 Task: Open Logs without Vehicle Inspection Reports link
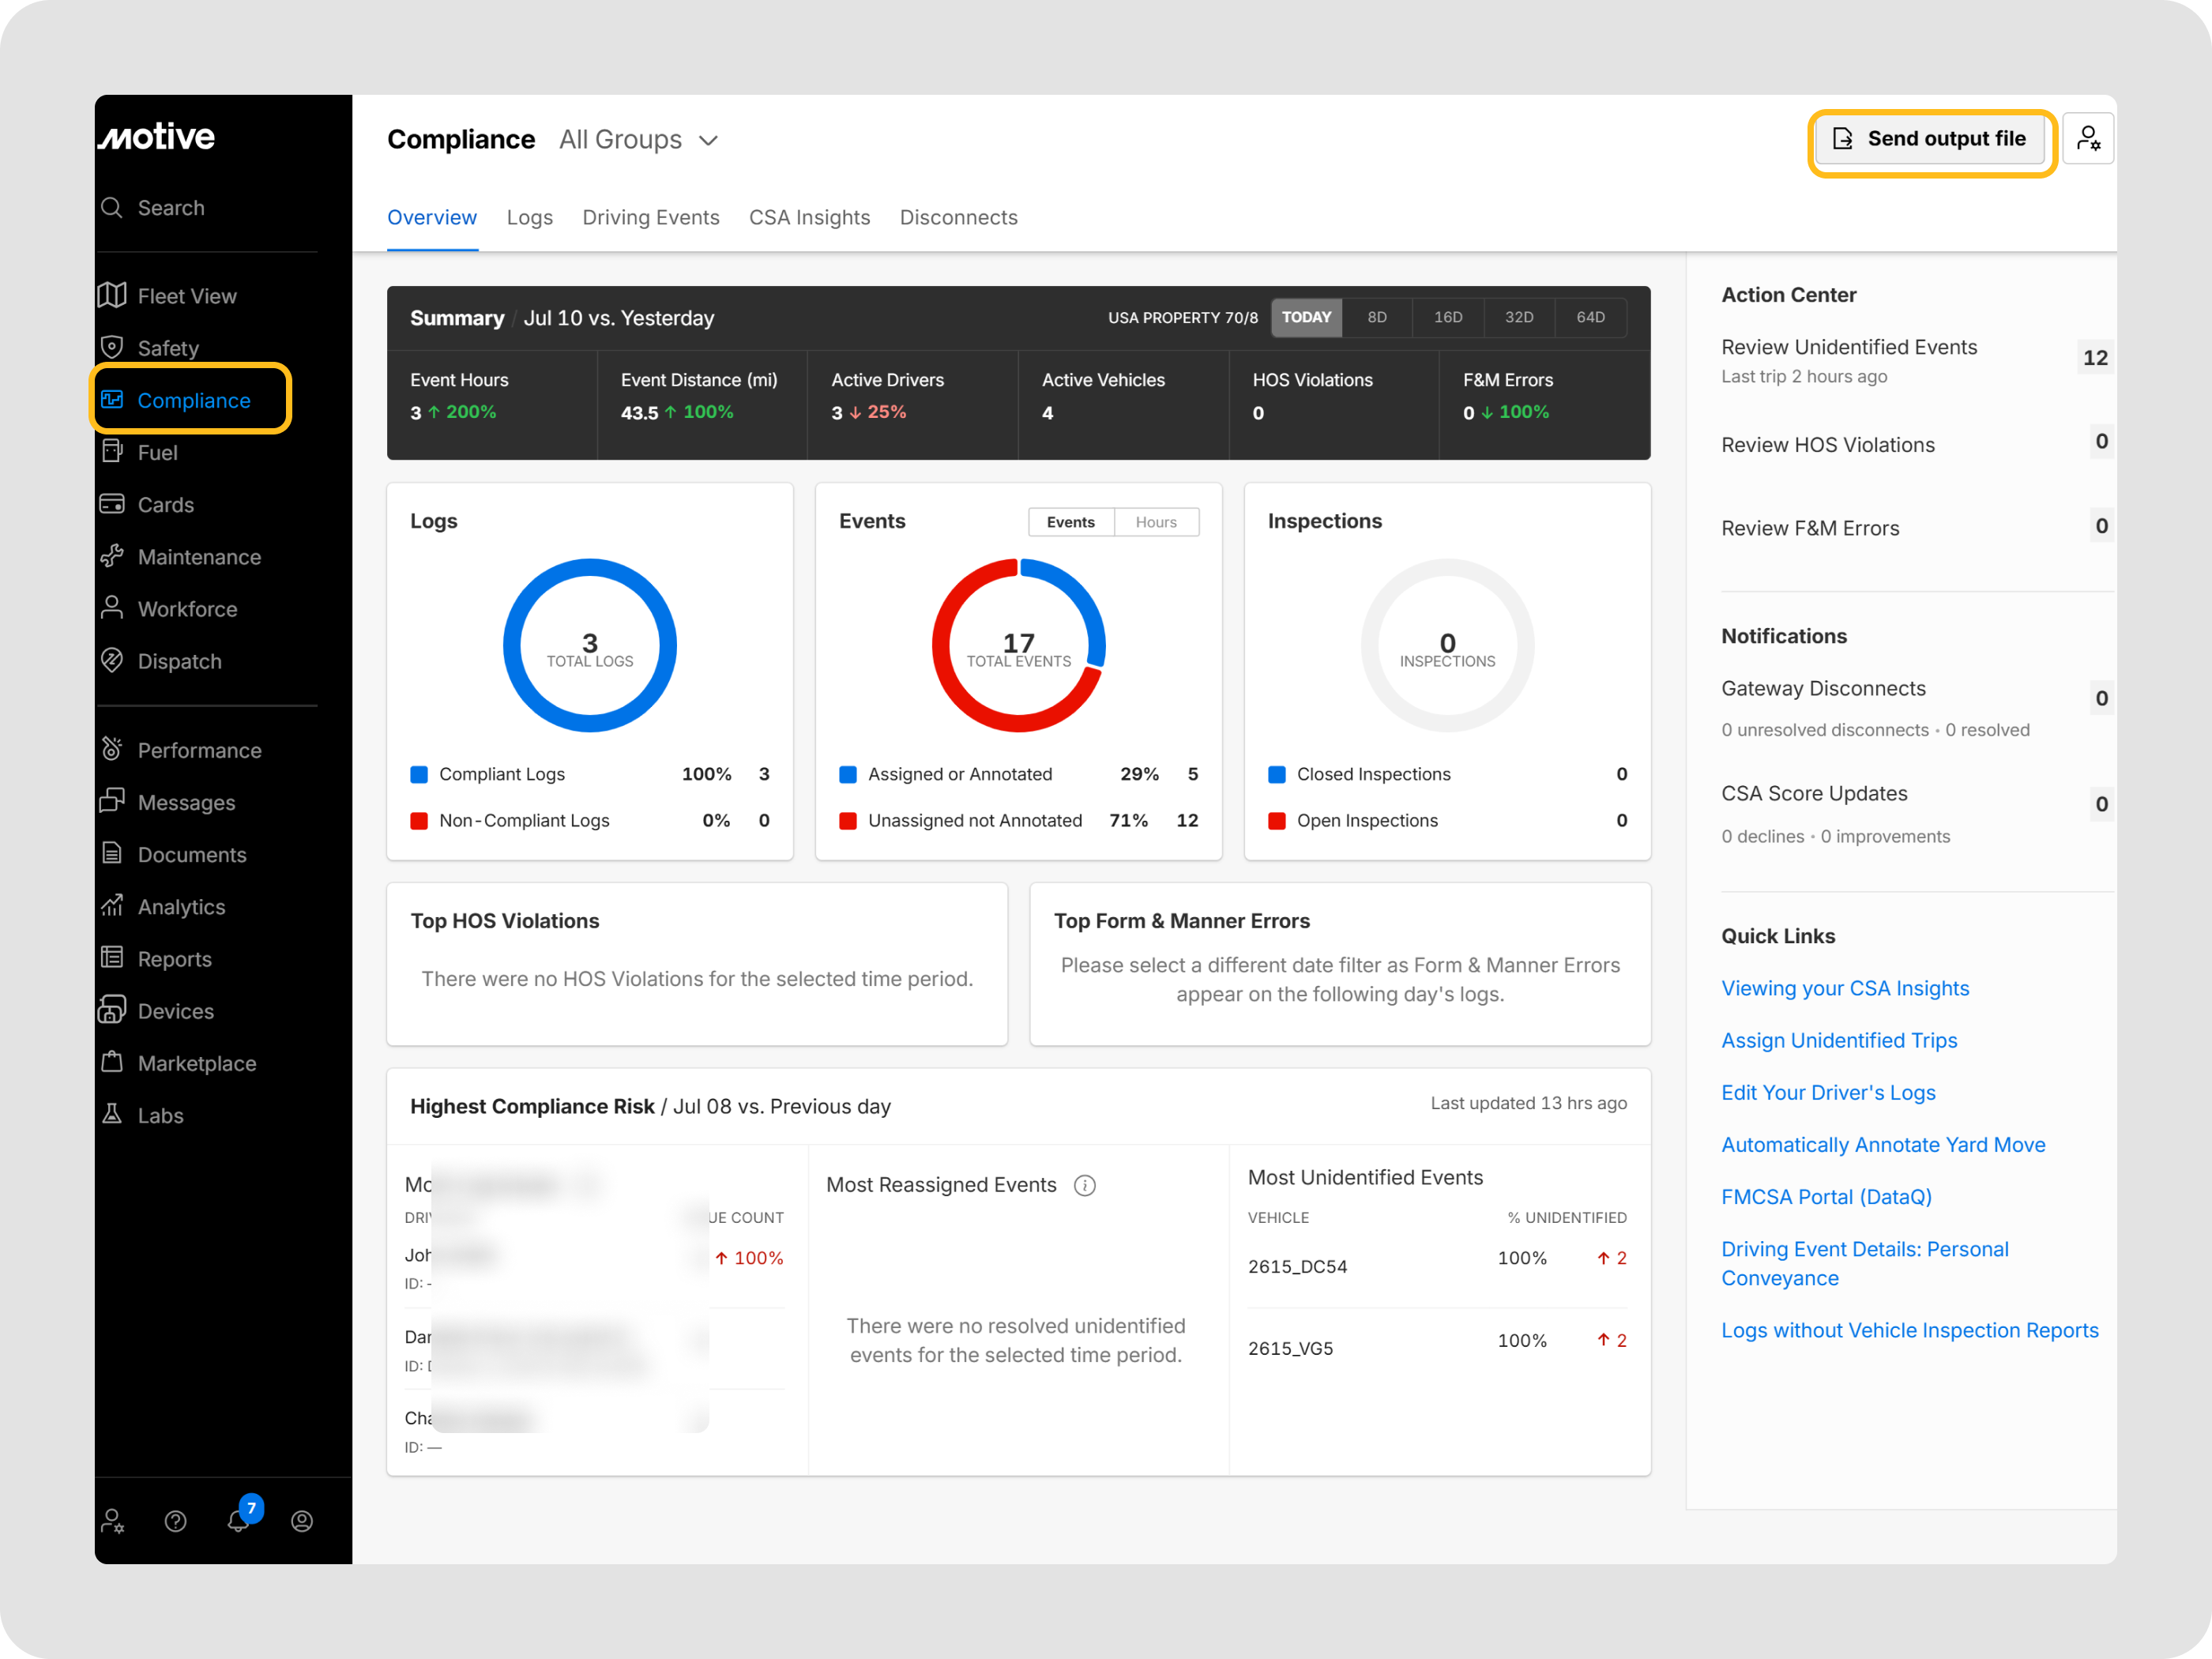pos(1910,1330)
